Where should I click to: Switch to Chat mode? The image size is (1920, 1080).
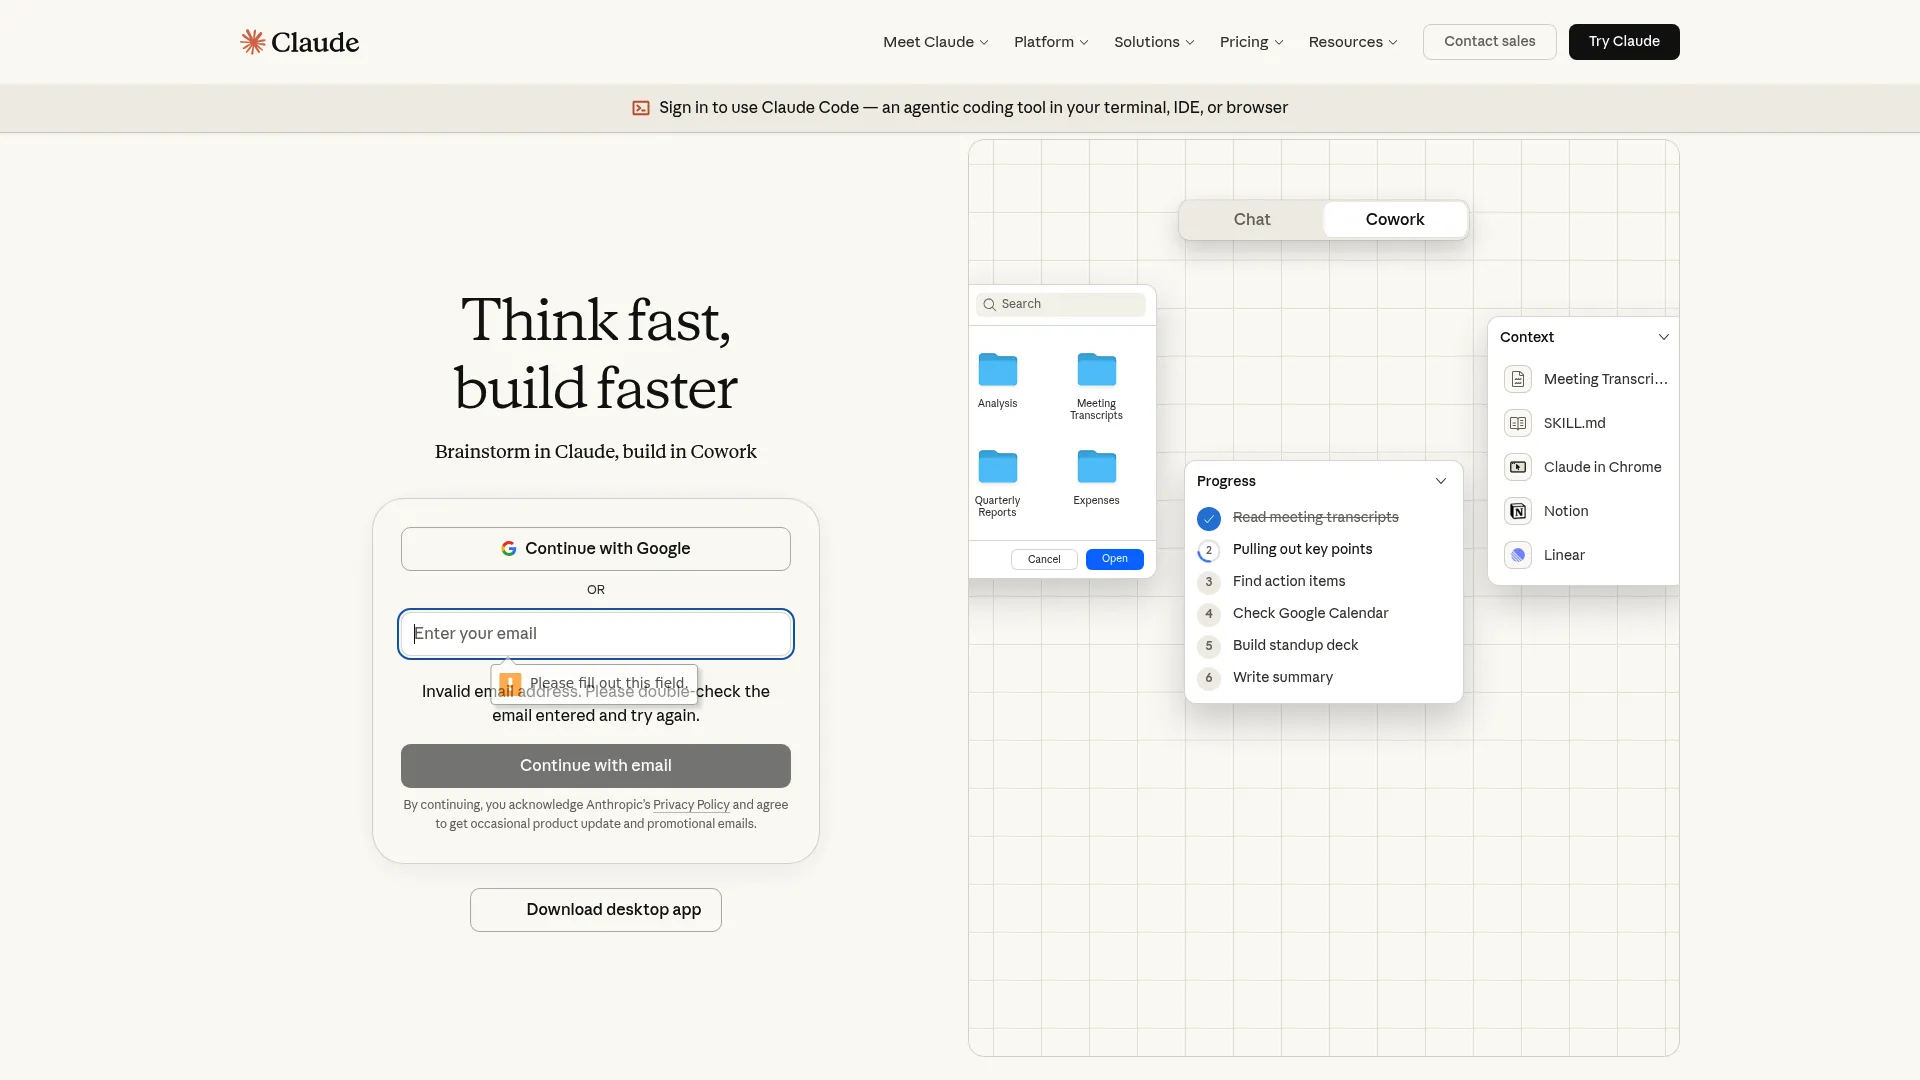1251,219
